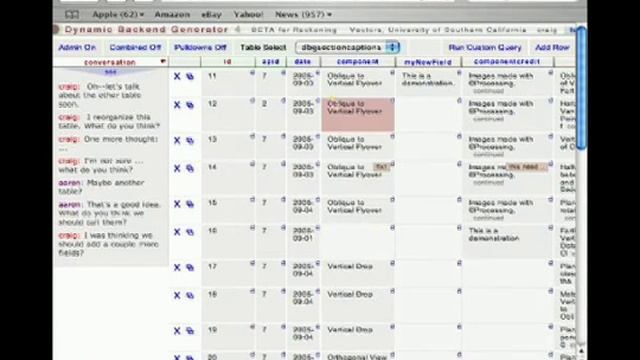Duplicate row 11 using its copy icon
The height and width of the screenshot is (360, 640).
pos(190,76)
